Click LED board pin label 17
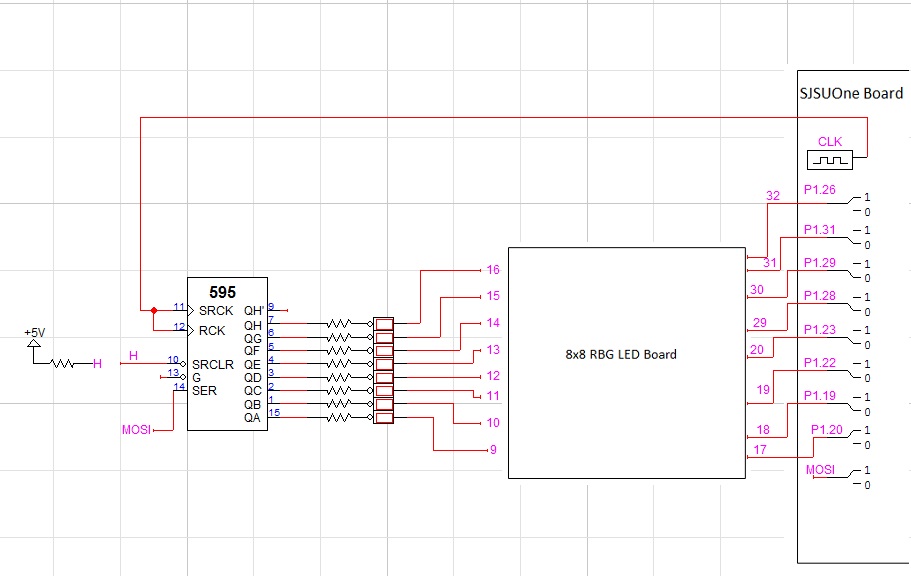 (760, 449)
